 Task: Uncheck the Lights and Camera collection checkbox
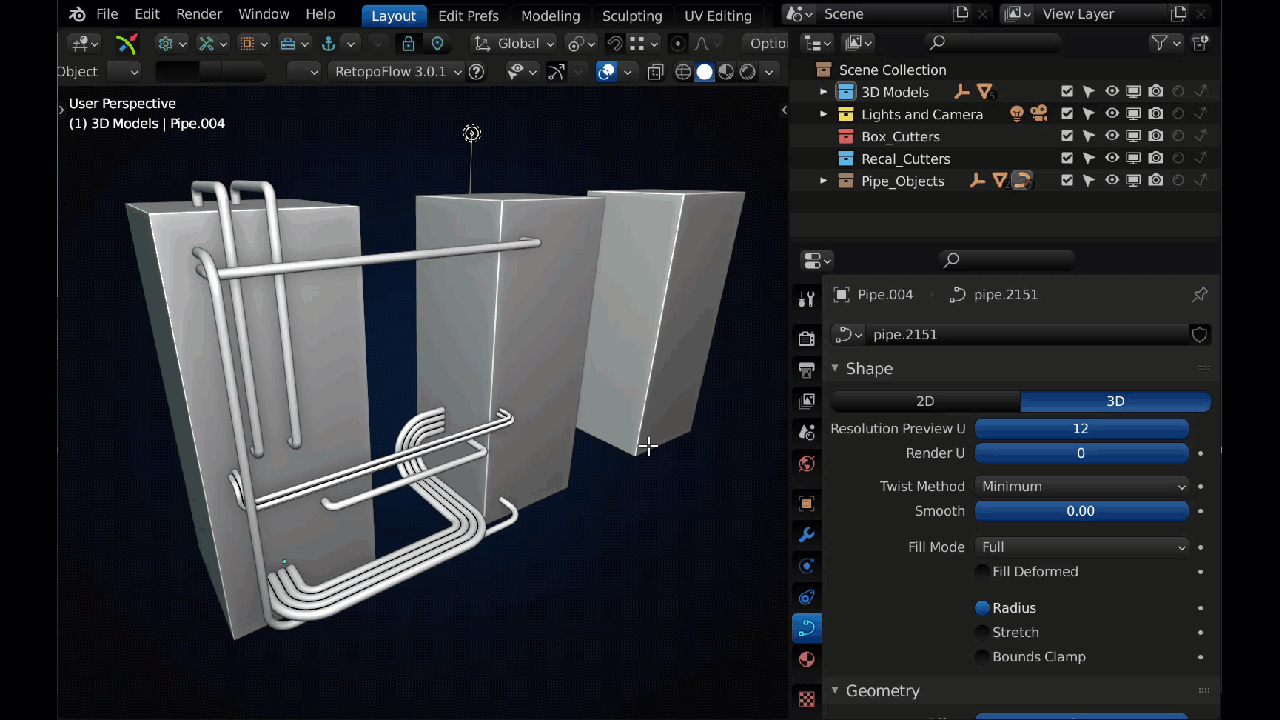coord(1067,114)
